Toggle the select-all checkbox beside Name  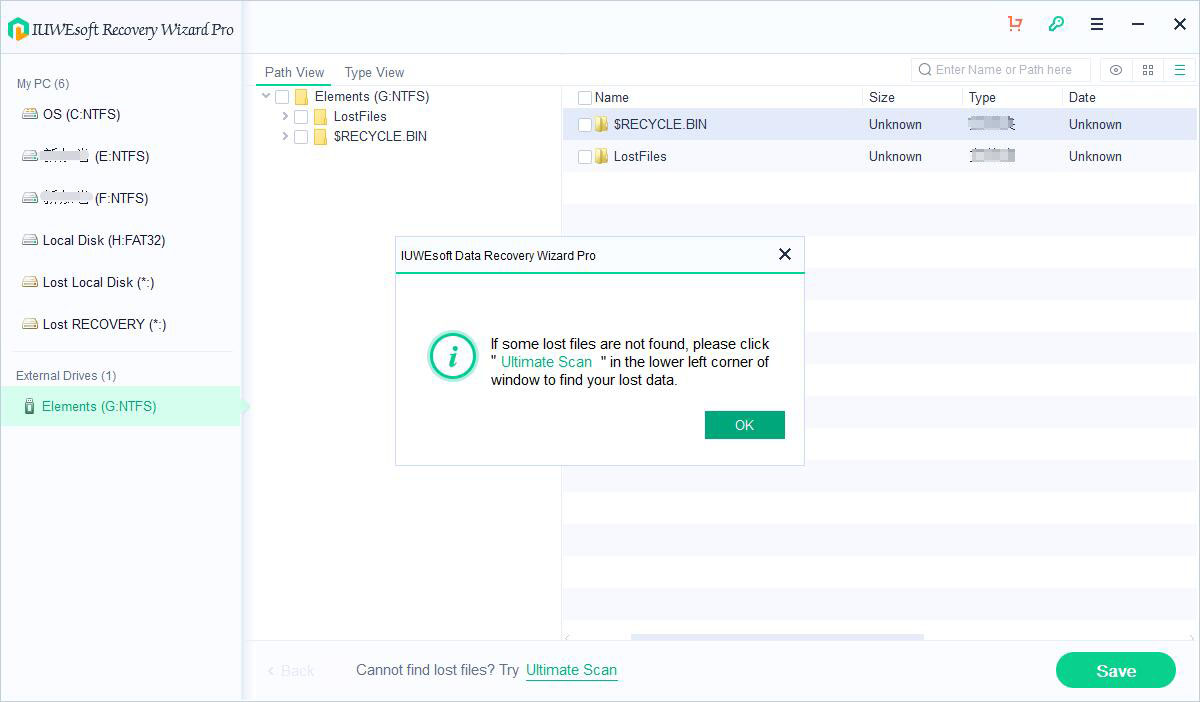coord(585,98)
